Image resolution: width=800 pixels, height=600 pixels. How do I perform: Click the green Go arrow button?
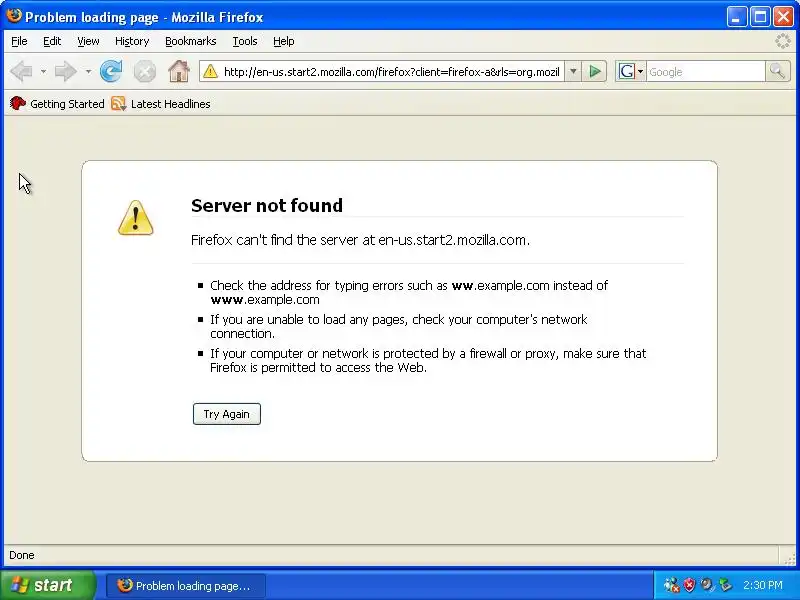pos(595,71)
